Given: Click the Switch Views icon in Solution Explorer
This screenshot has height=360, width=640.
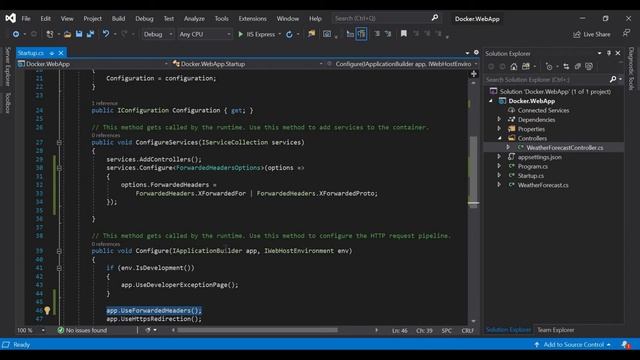Looking at the screenshot, I should [x=526, y=67].
